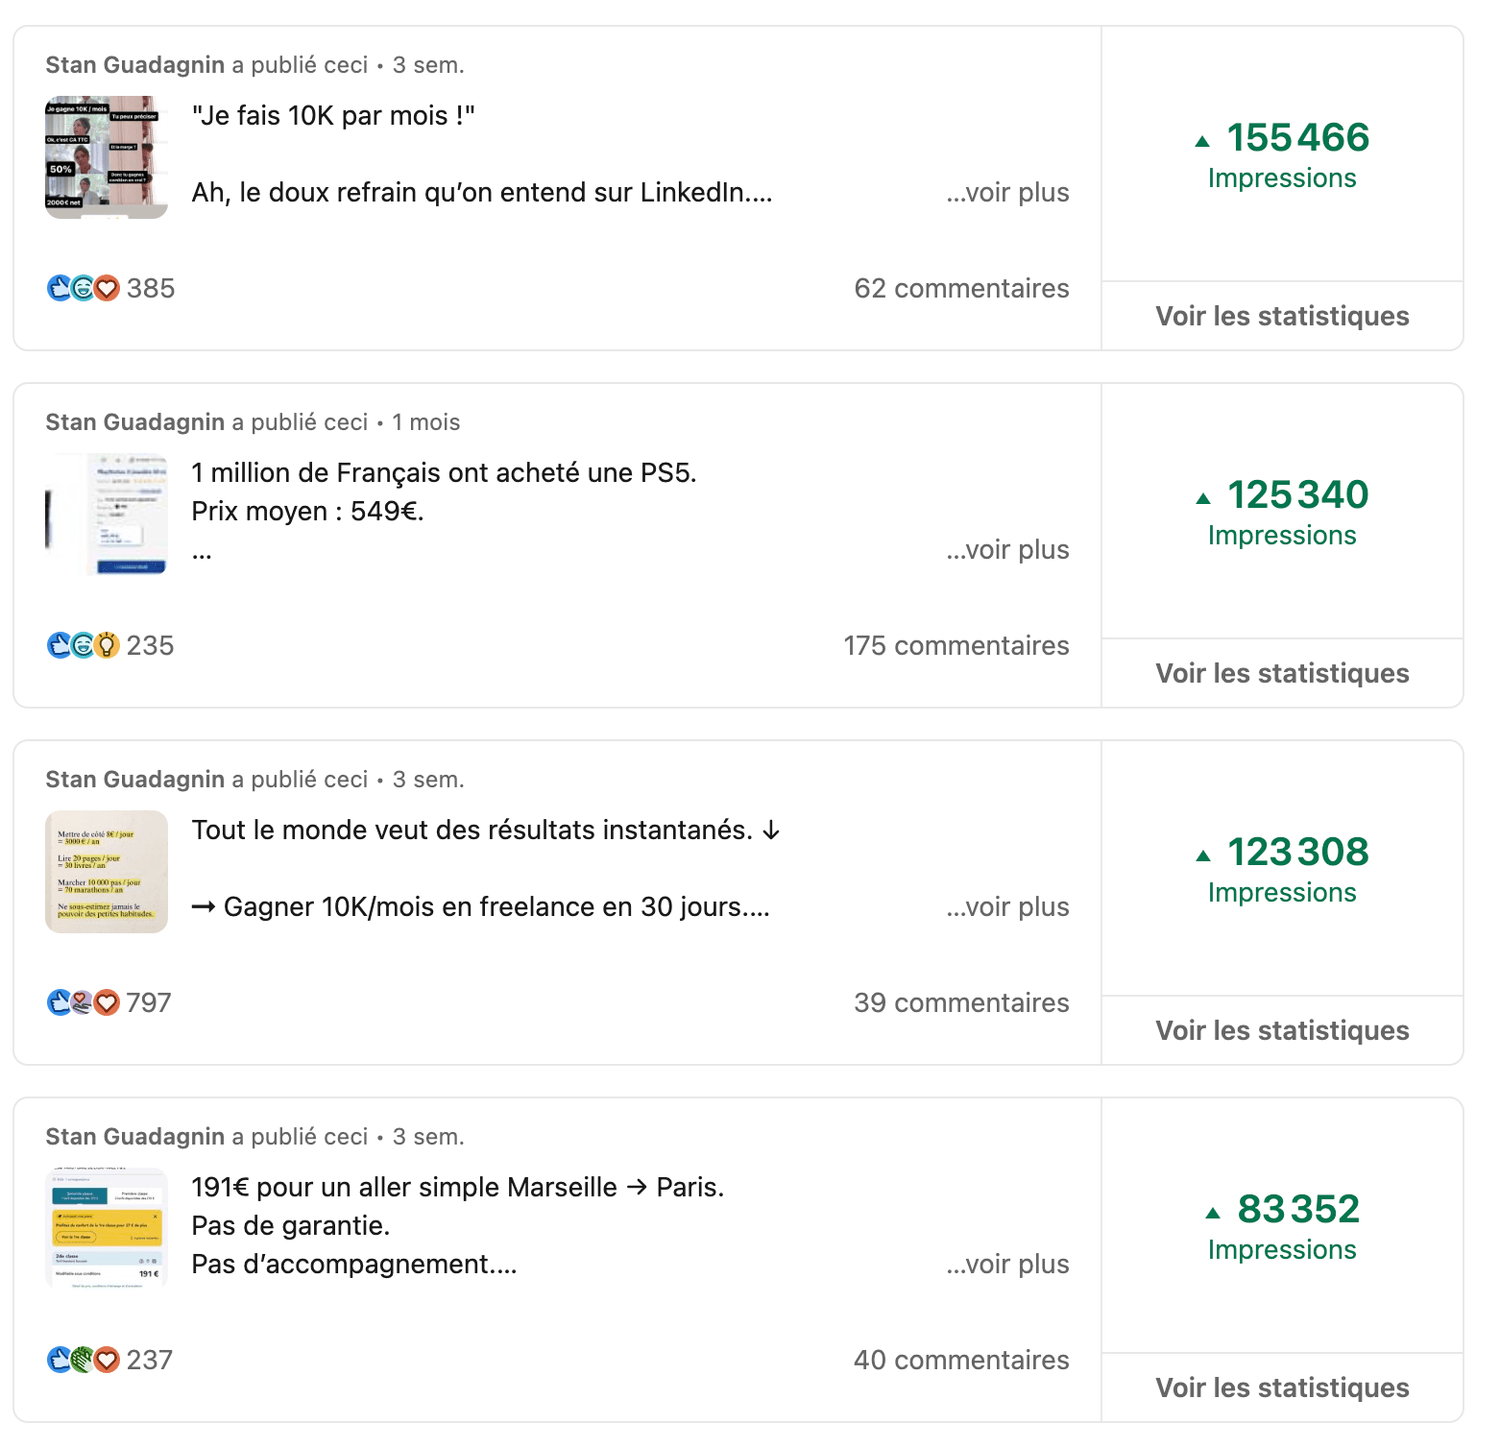Open the 62 commentaires link
Viewport: 1500px width, 1444px height.
(961, 289)
